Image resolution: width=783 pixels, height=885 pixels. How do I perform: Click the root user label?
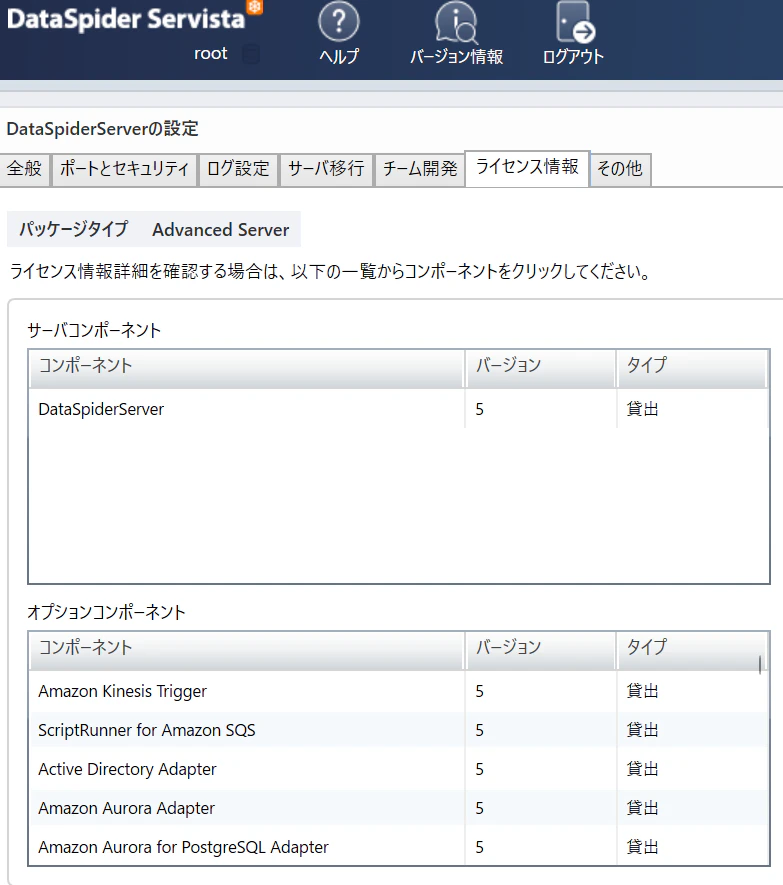click(x=211, y=54)
